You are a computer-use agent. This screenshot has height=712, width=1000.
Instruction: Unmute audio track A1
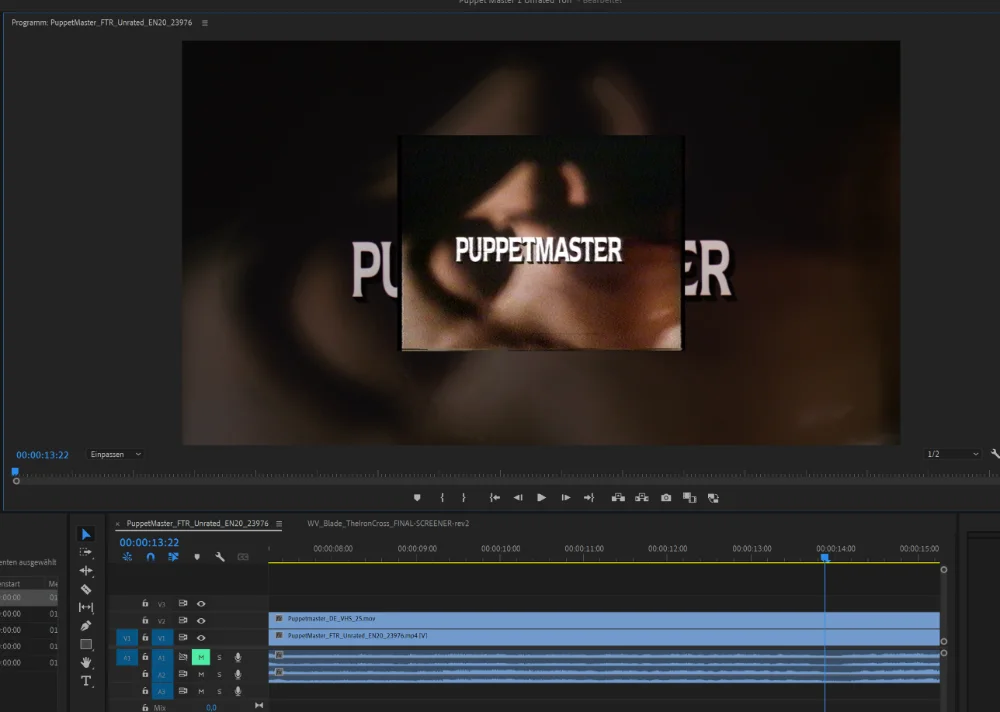coord(201,657)
